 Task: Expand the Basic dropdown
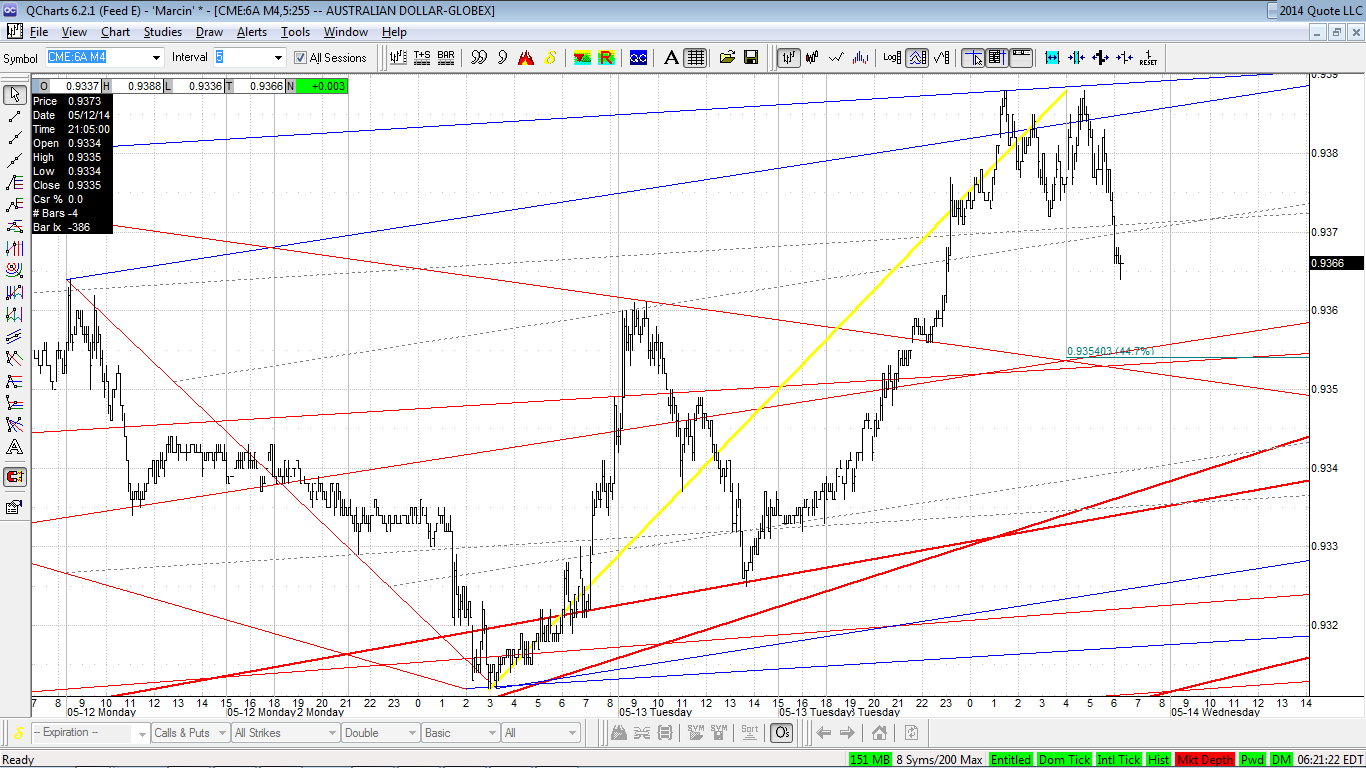493,733
